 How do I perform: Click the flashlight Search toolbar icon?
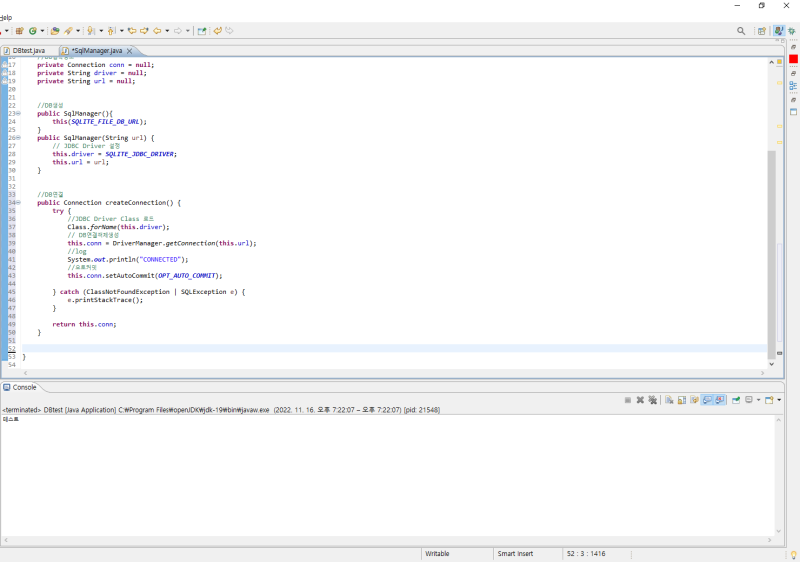click(68, 31)
